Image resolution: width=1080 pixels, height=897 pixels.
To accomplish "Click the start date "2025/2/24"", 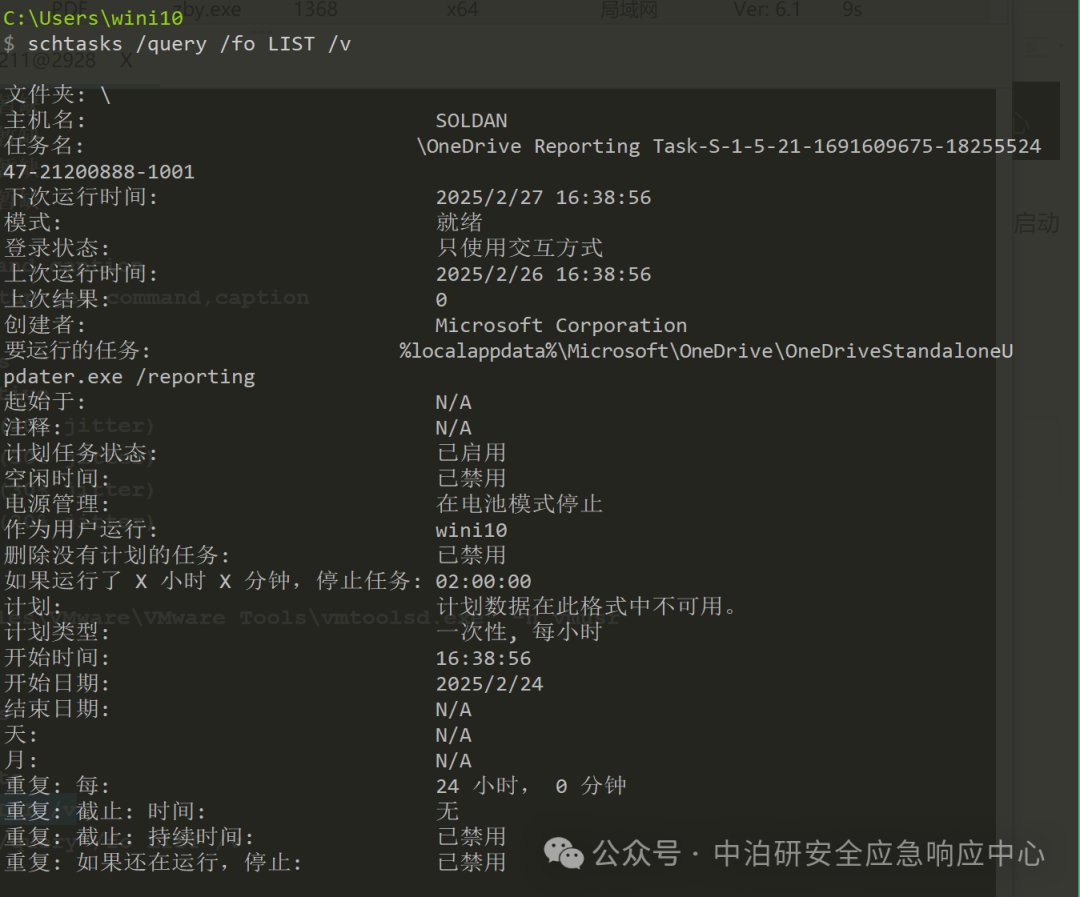I will click(x=489, y=684).
